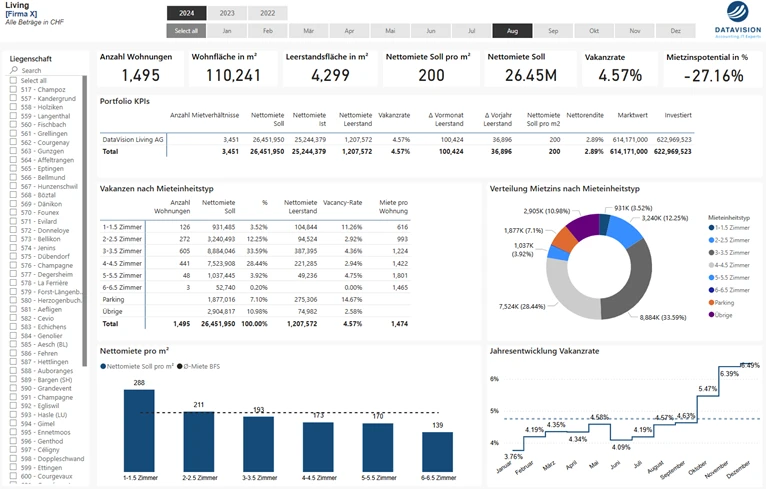This screenshot has height=489, width=766.
Task: Click the Marktwert column header
Action: click(632, 115)
